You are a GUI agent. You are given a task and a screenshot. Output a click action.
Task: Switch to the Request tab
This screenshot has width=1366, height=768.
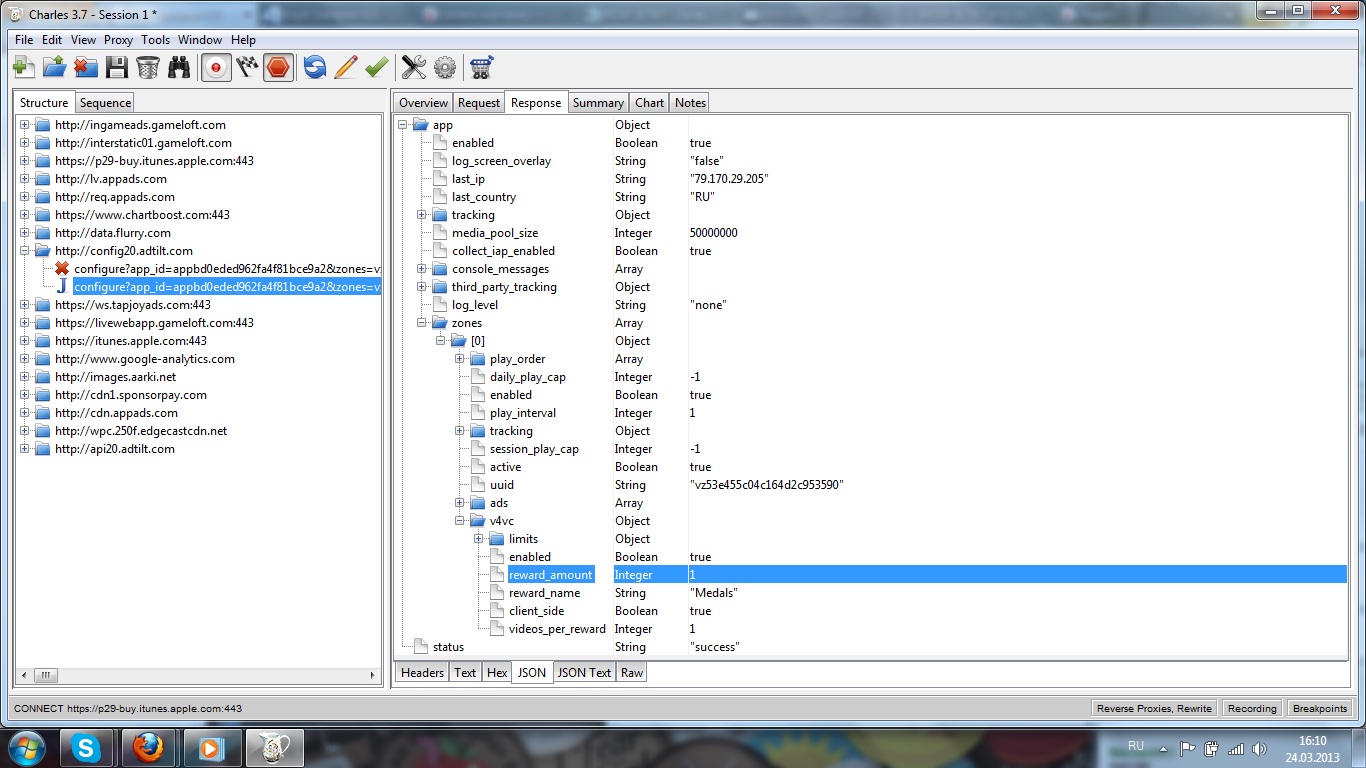(479, 102)
